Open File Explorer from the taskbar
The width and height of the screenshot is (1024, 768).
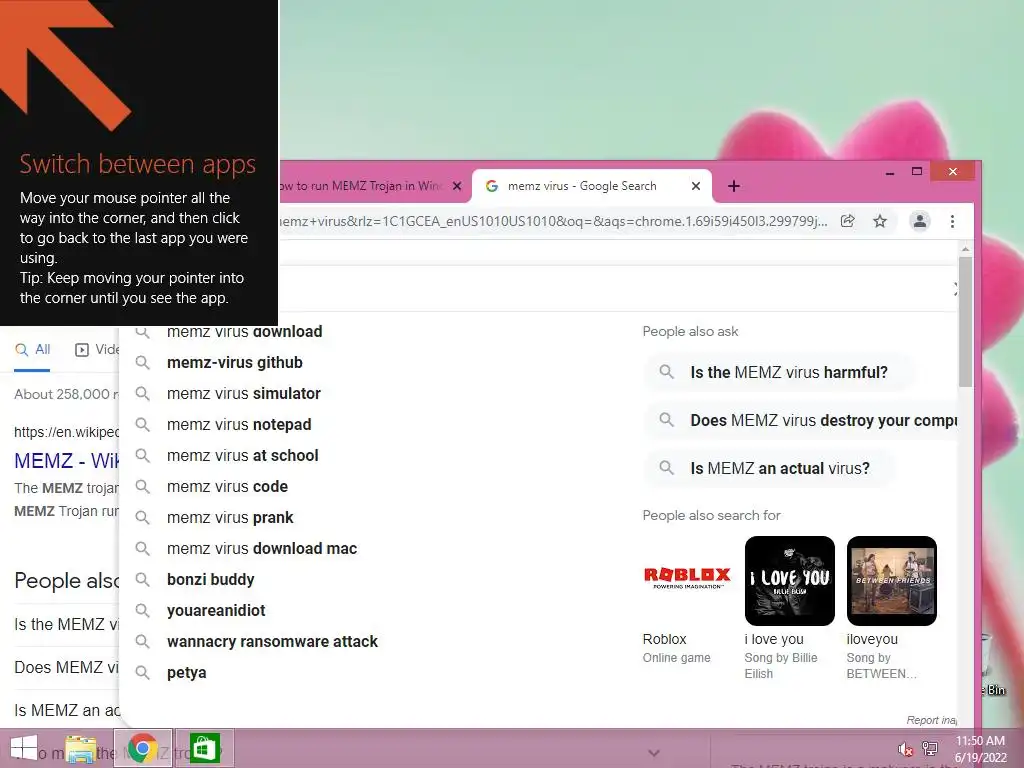pyautogui.click(x=81, y=749)
